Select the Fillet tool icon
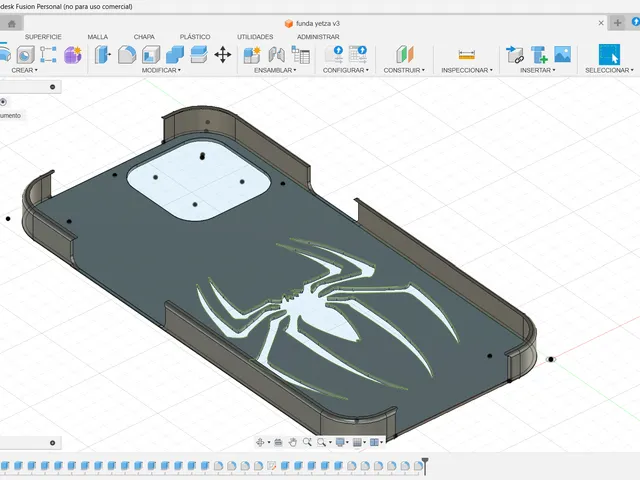Image resolution: width=640 pixels, height=480 pixels. [x=127, y=54]
